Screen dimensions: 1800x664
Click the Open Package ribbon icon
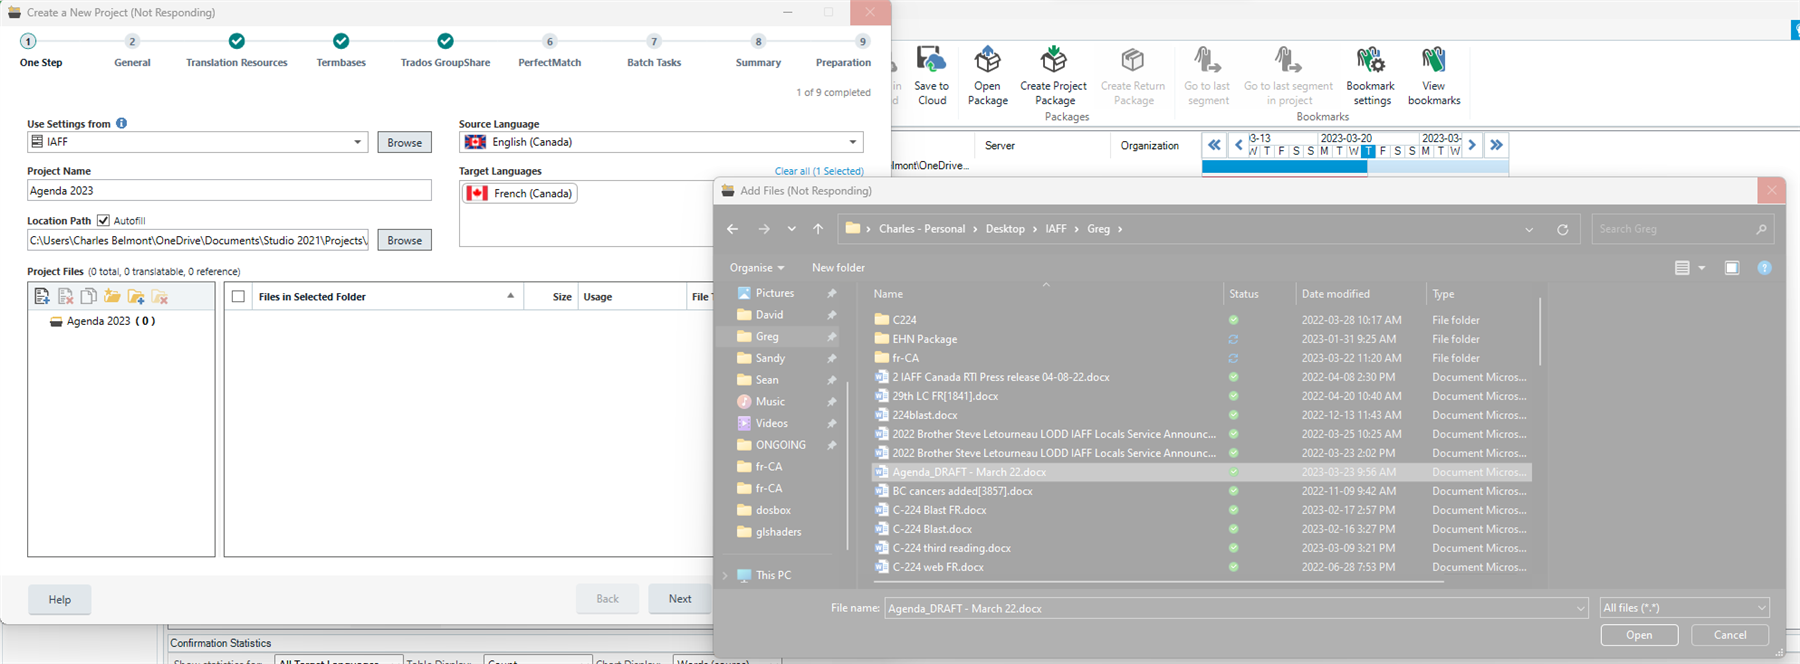click(x=987, y=76)
